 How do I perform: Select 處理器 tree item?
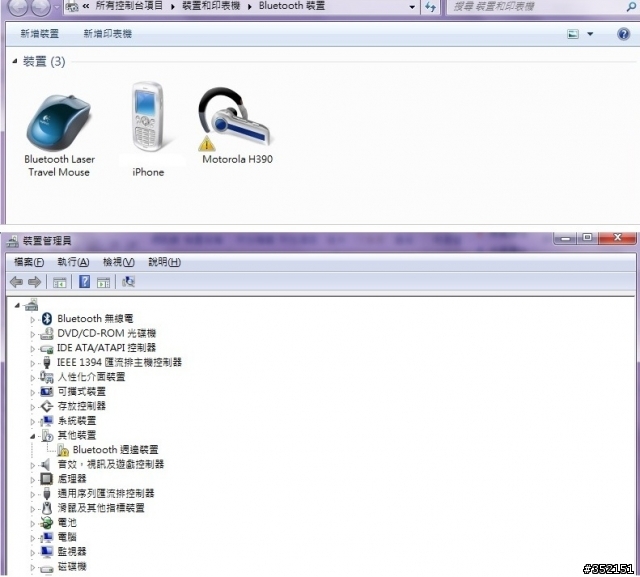pos(72,479)
